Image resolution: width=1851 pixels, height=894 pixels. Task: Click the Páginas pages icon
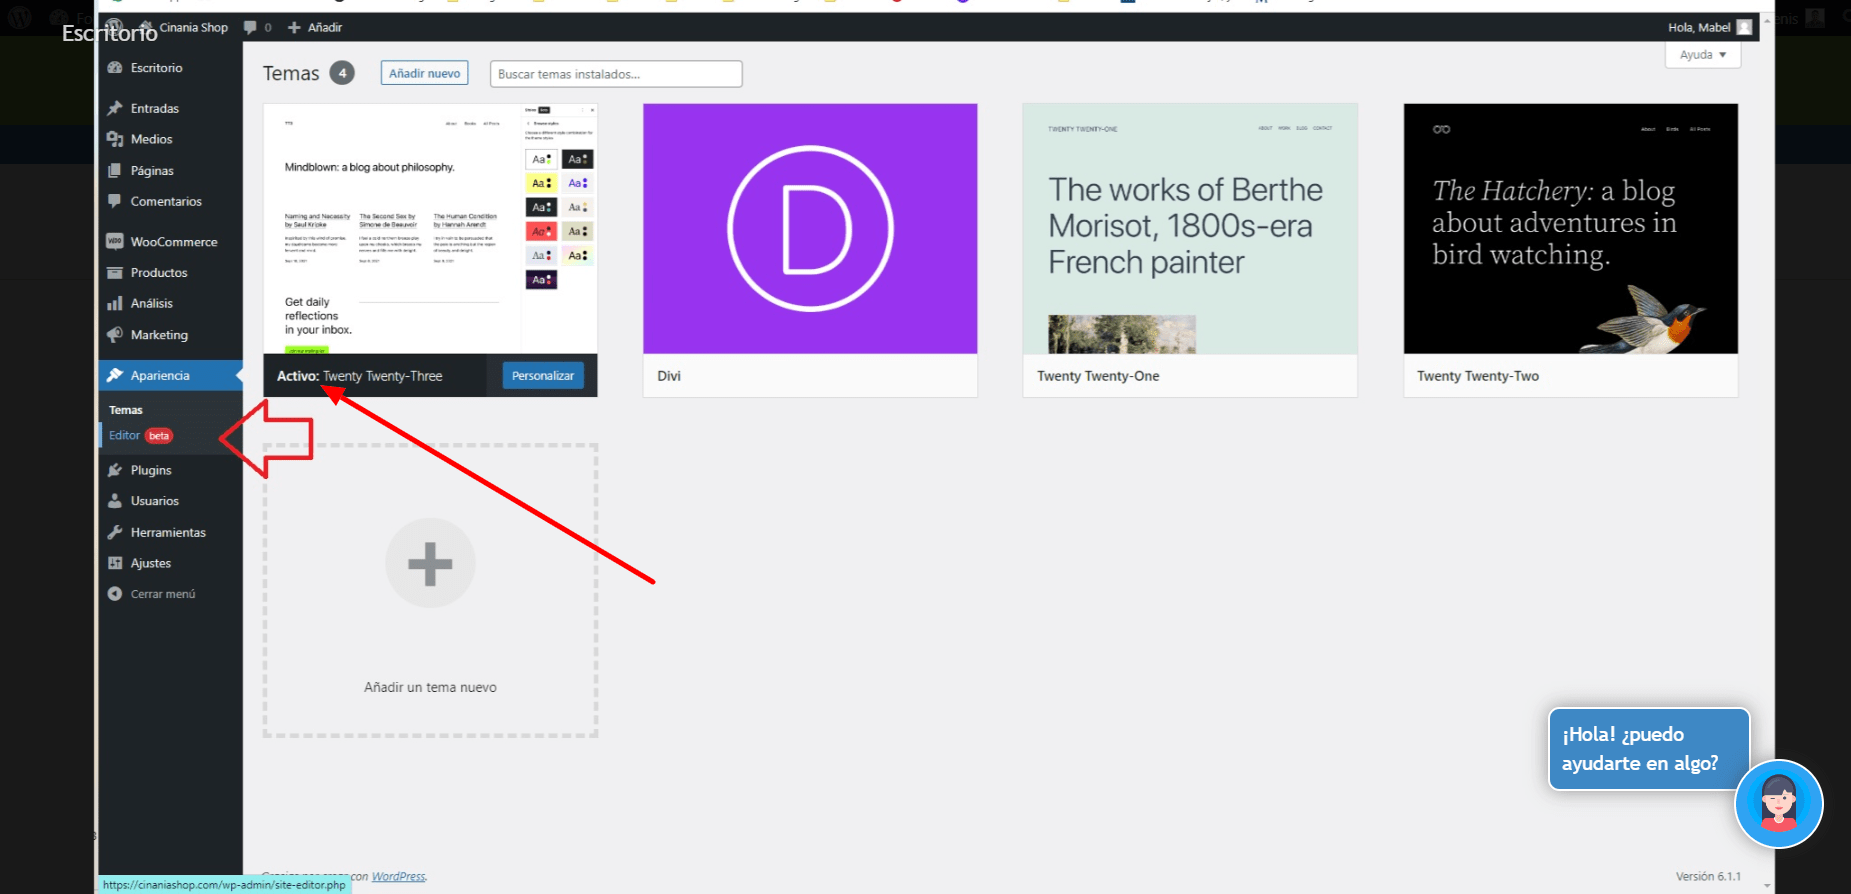click(x=115, y=171)
